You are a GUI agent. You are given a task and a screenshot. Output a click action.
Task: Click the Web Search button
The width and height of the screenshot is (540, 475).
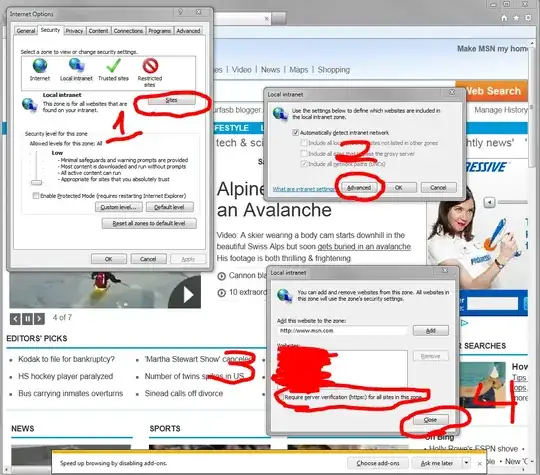click(491, 91)
